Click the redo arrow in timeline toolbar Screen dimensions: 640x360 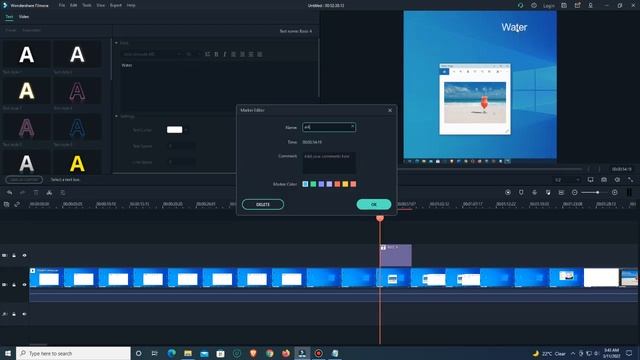tap(22, 192)
